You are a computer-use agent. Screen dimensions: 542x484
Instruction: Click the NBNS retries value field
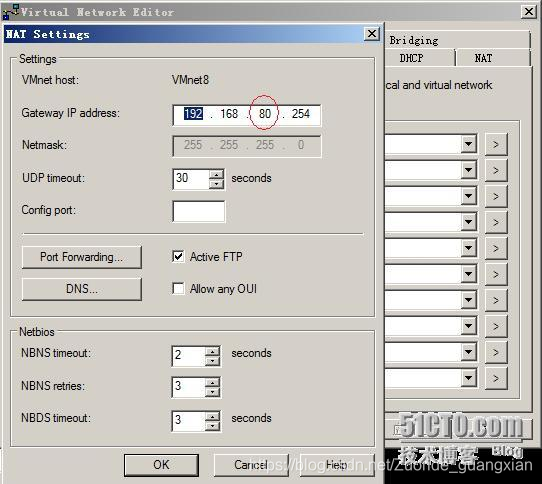188,387
